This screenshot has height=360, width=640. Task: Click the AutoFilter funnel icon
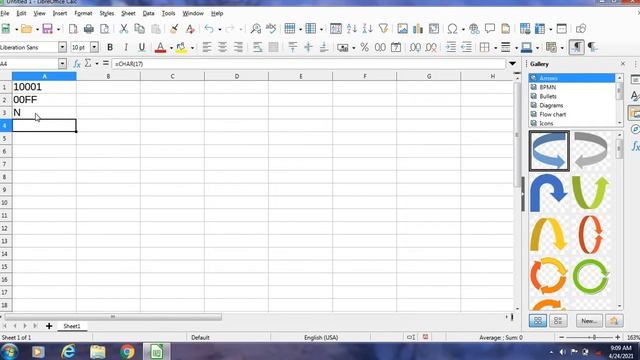[383, 29]
